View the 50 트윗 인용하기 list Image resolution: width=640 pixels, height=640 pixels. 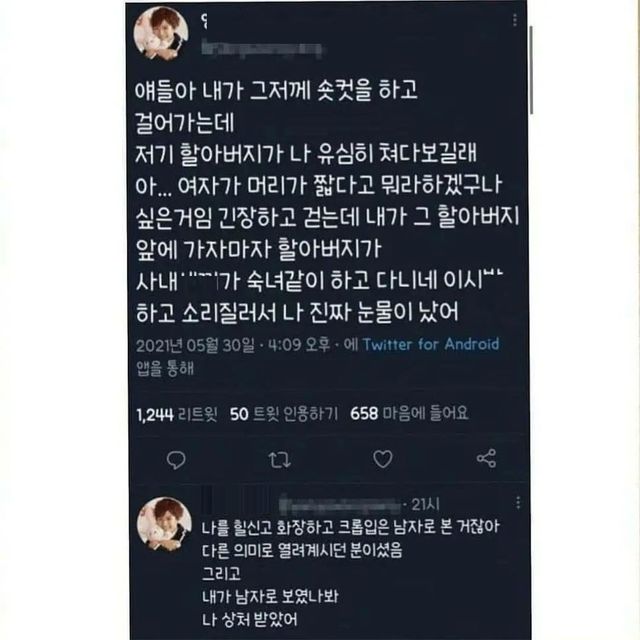tap(284, 414)
